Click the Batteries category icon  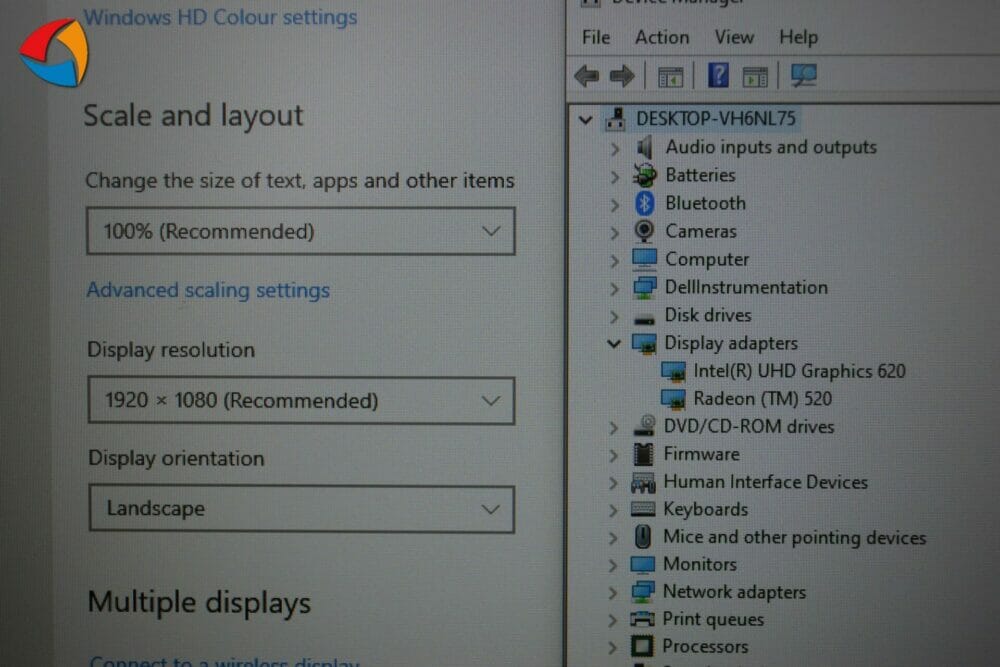click(x=644, y=175)
